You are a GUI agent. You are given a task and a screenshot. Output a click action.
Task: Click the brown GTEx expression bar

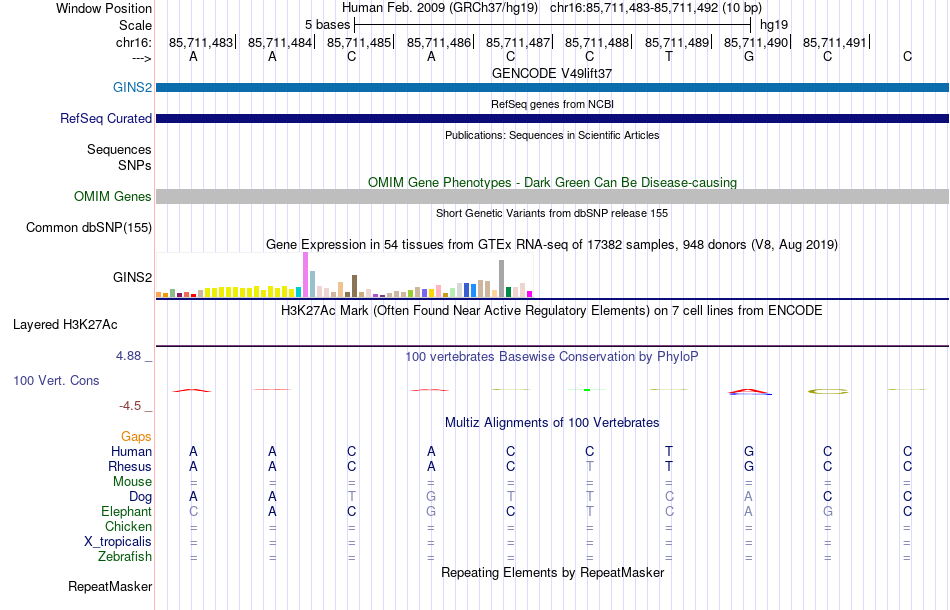coord(354,286)
